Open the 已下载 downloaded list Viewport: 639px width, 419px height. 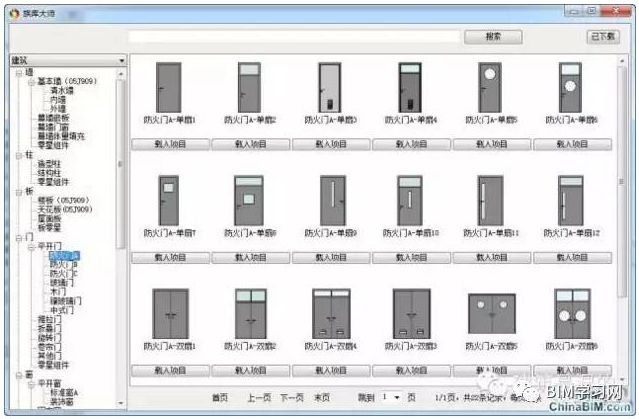(603, 37)
